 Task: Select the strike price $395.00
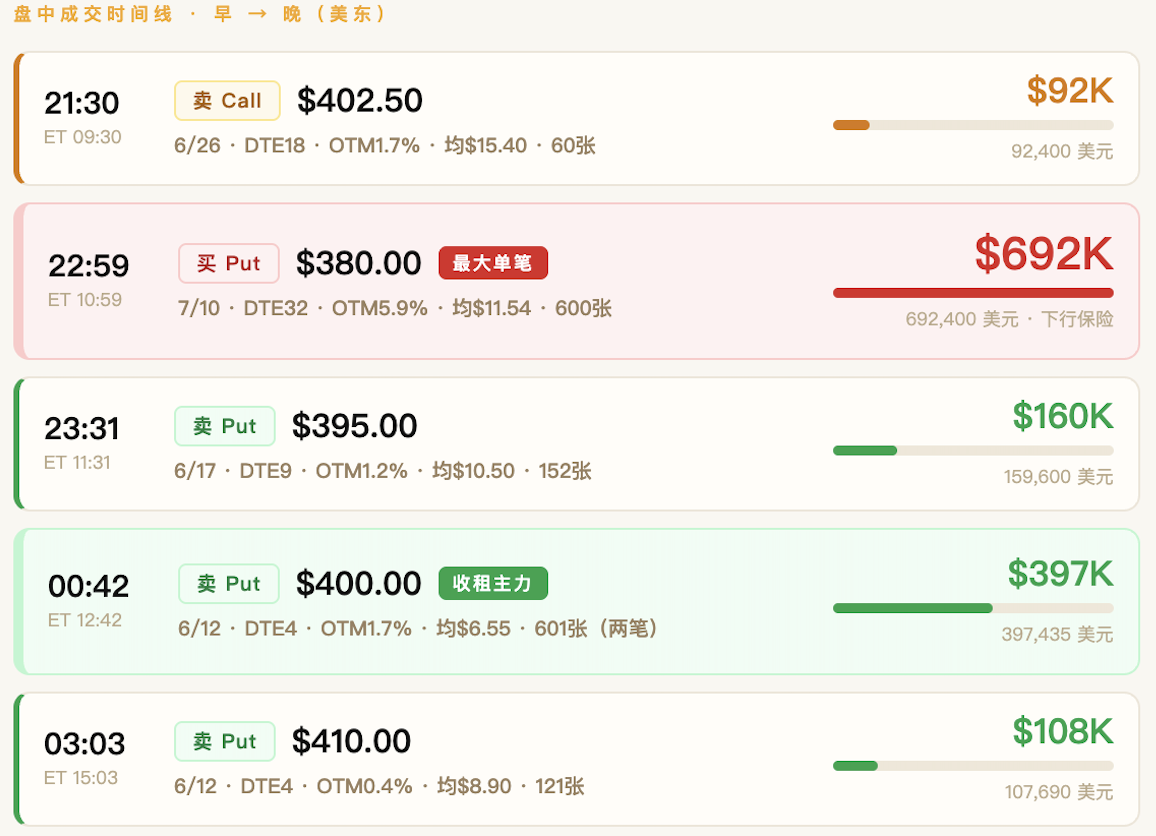[x=355, y=426]
